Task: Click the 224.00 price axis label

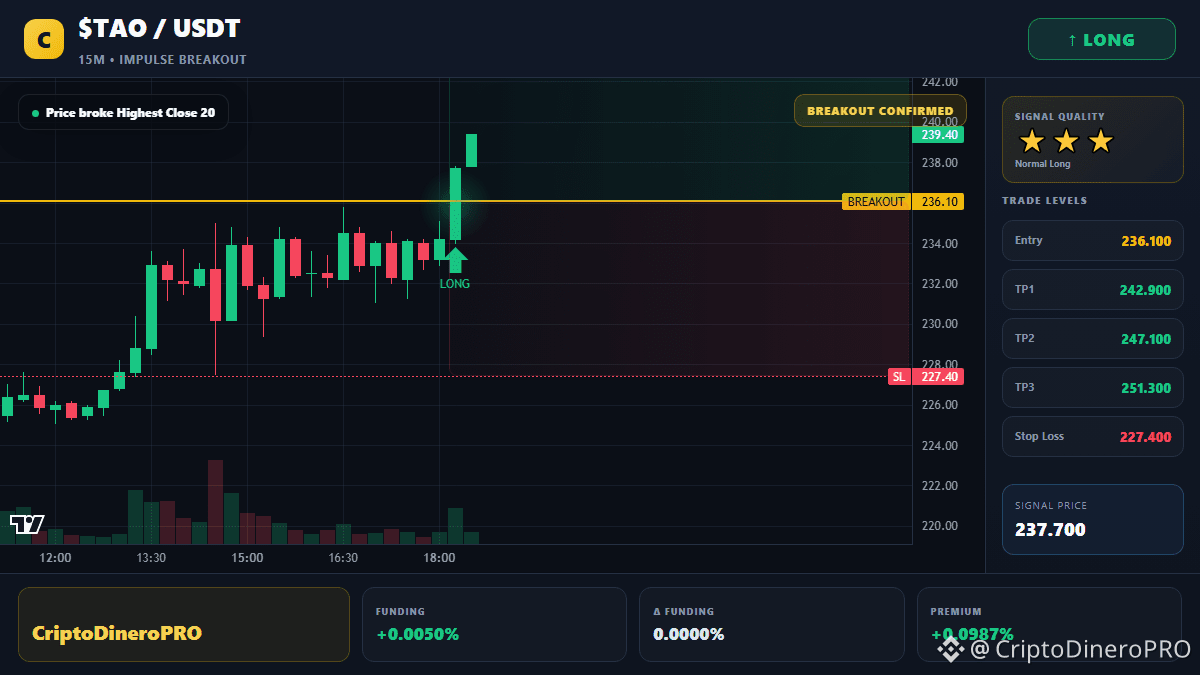Action: tap(940, 446)
